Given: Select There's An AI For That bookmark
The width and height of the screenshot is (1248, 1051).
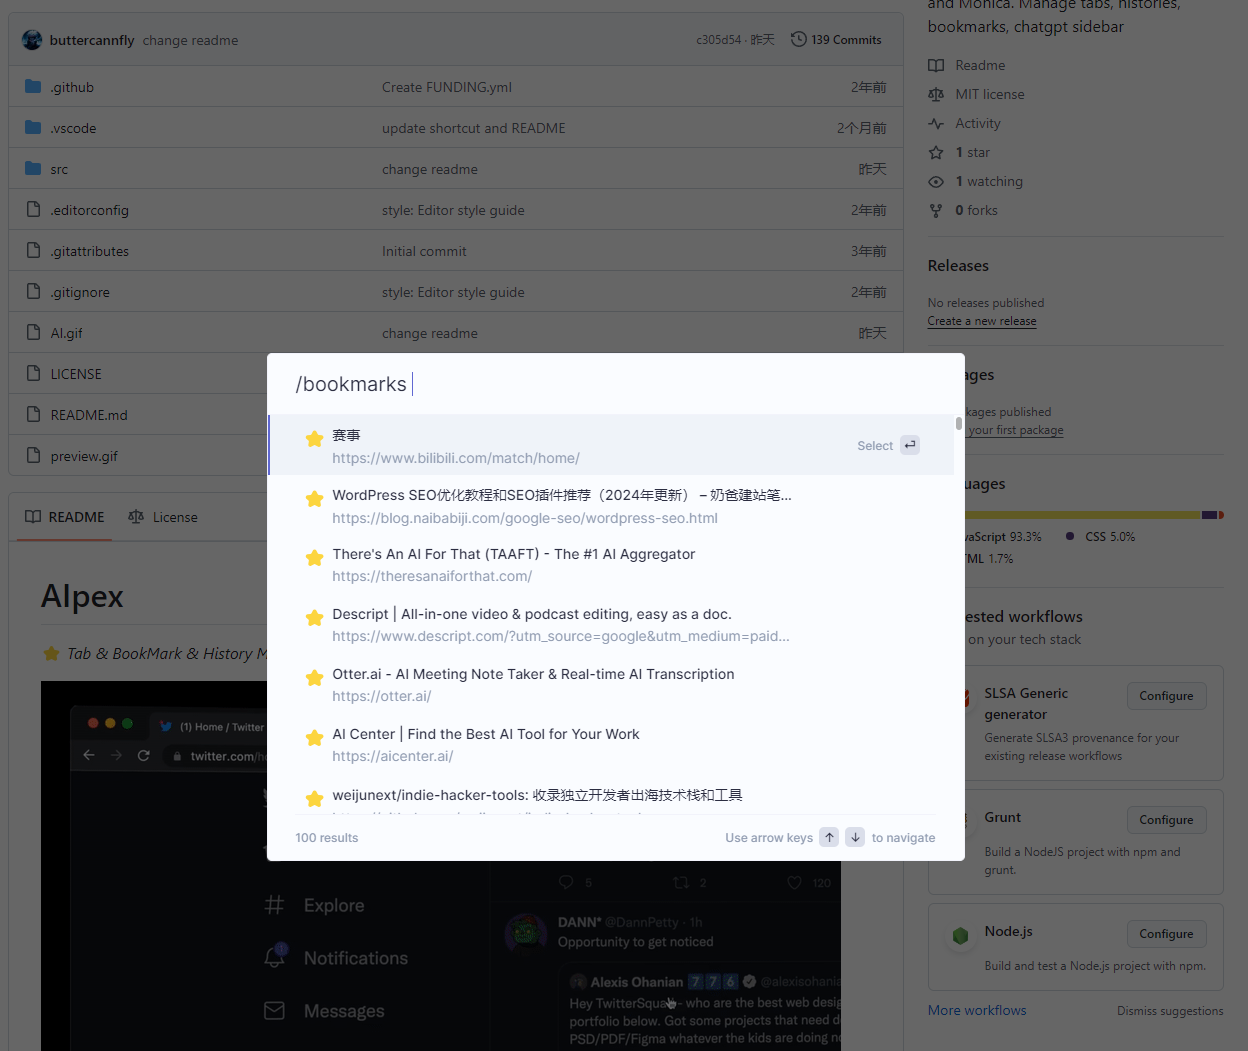Looking at the screenshot, I should [x=611, y=565].
